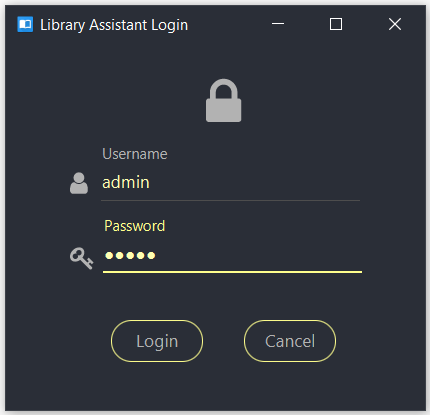The height and width of the screenshot is (415, 430).
Task: Click the gray underline beneath the username field
Action: pos(231,201)
